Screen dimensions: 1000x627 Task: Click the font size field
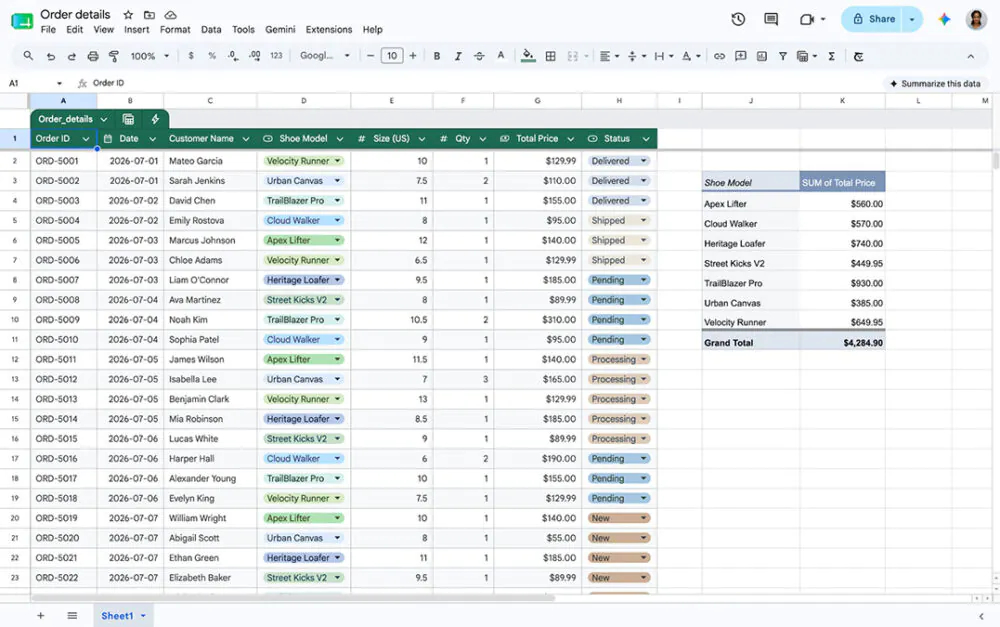pos(392,56)
